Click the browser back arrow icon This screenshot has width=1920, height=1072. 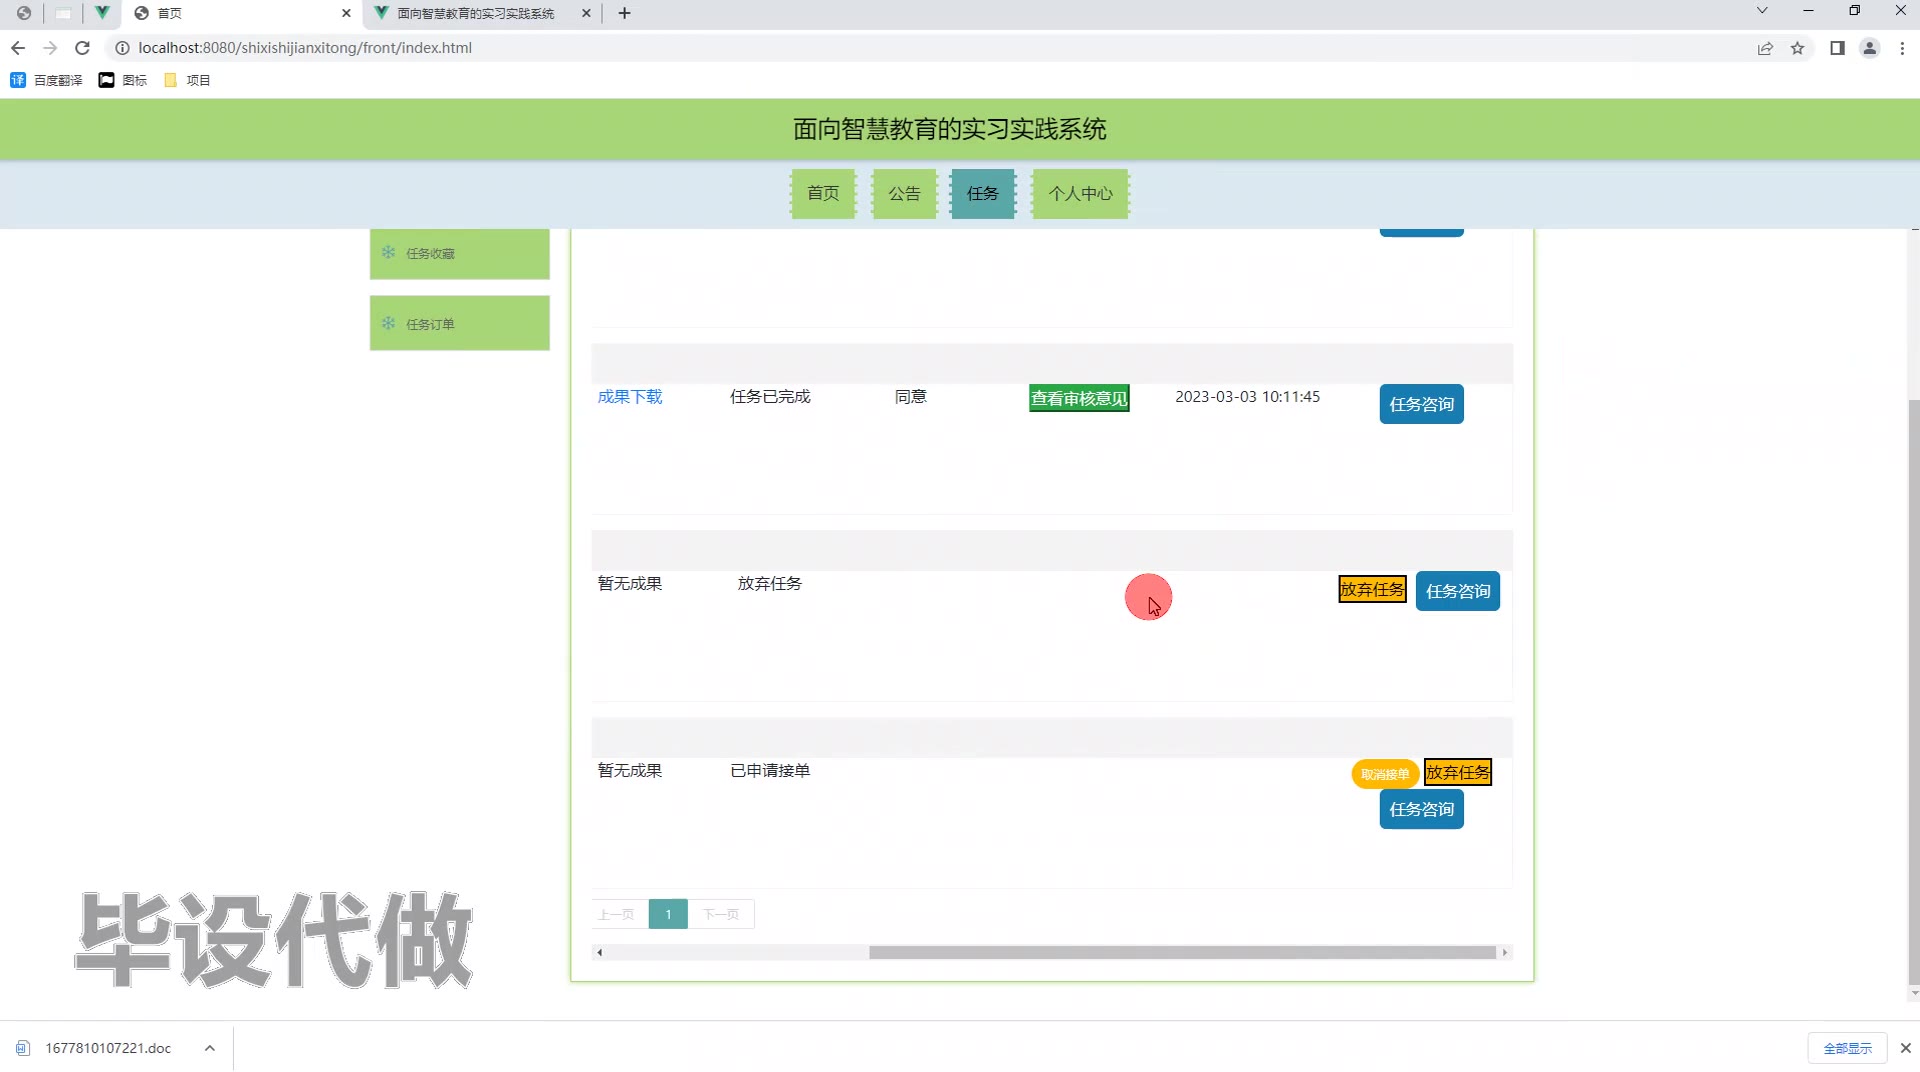18,48
